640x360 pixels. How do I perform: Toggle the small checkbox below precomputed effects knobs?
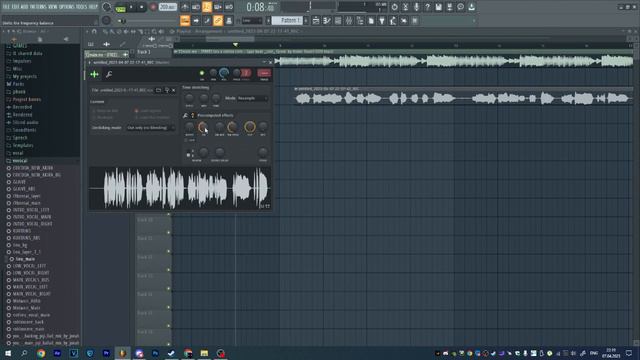coord(186,140)
